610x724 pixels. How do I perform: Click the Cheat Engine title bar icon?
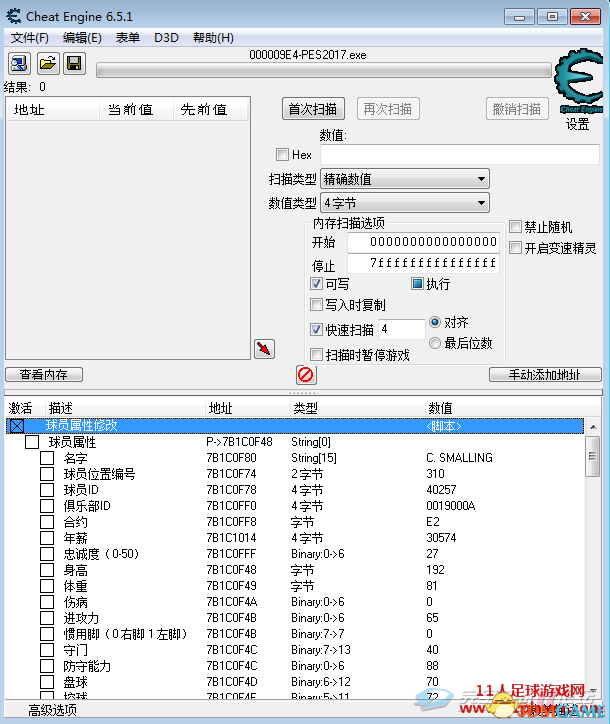click(14, 16)
